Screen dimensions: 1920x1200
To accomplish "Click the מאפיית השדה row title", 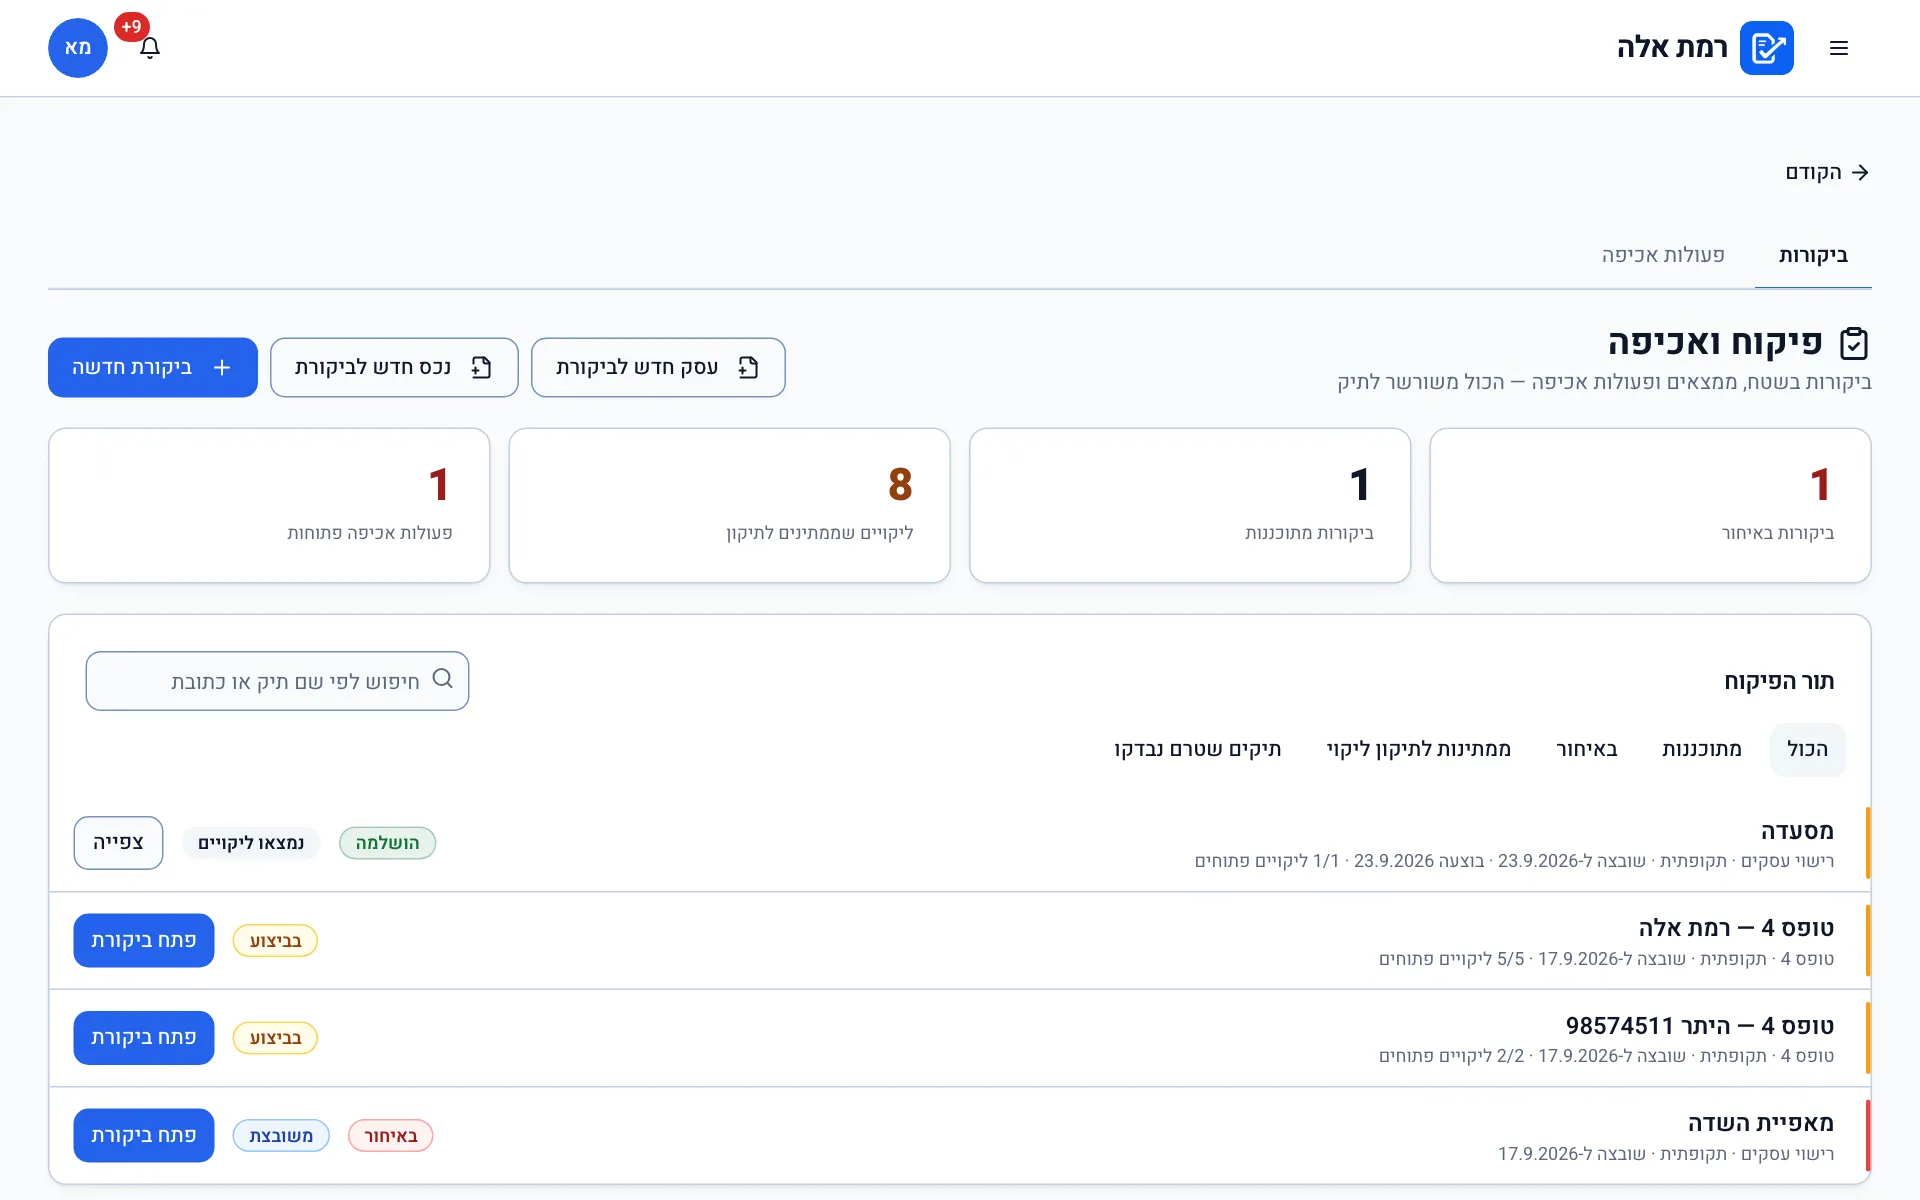I will click(1761, 1123).
